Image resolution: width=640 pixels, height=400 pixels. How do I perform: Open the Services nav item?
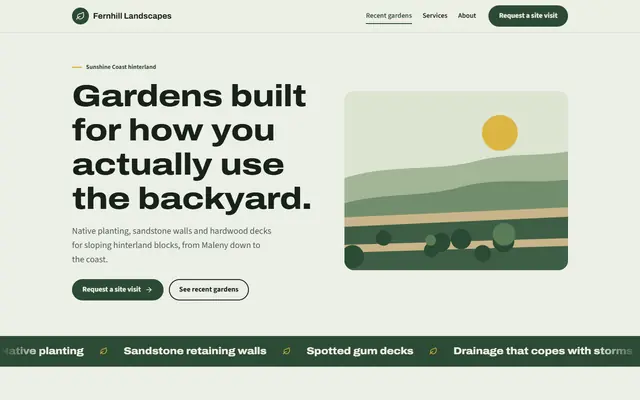pyautogui.click(x=435, y=16)
